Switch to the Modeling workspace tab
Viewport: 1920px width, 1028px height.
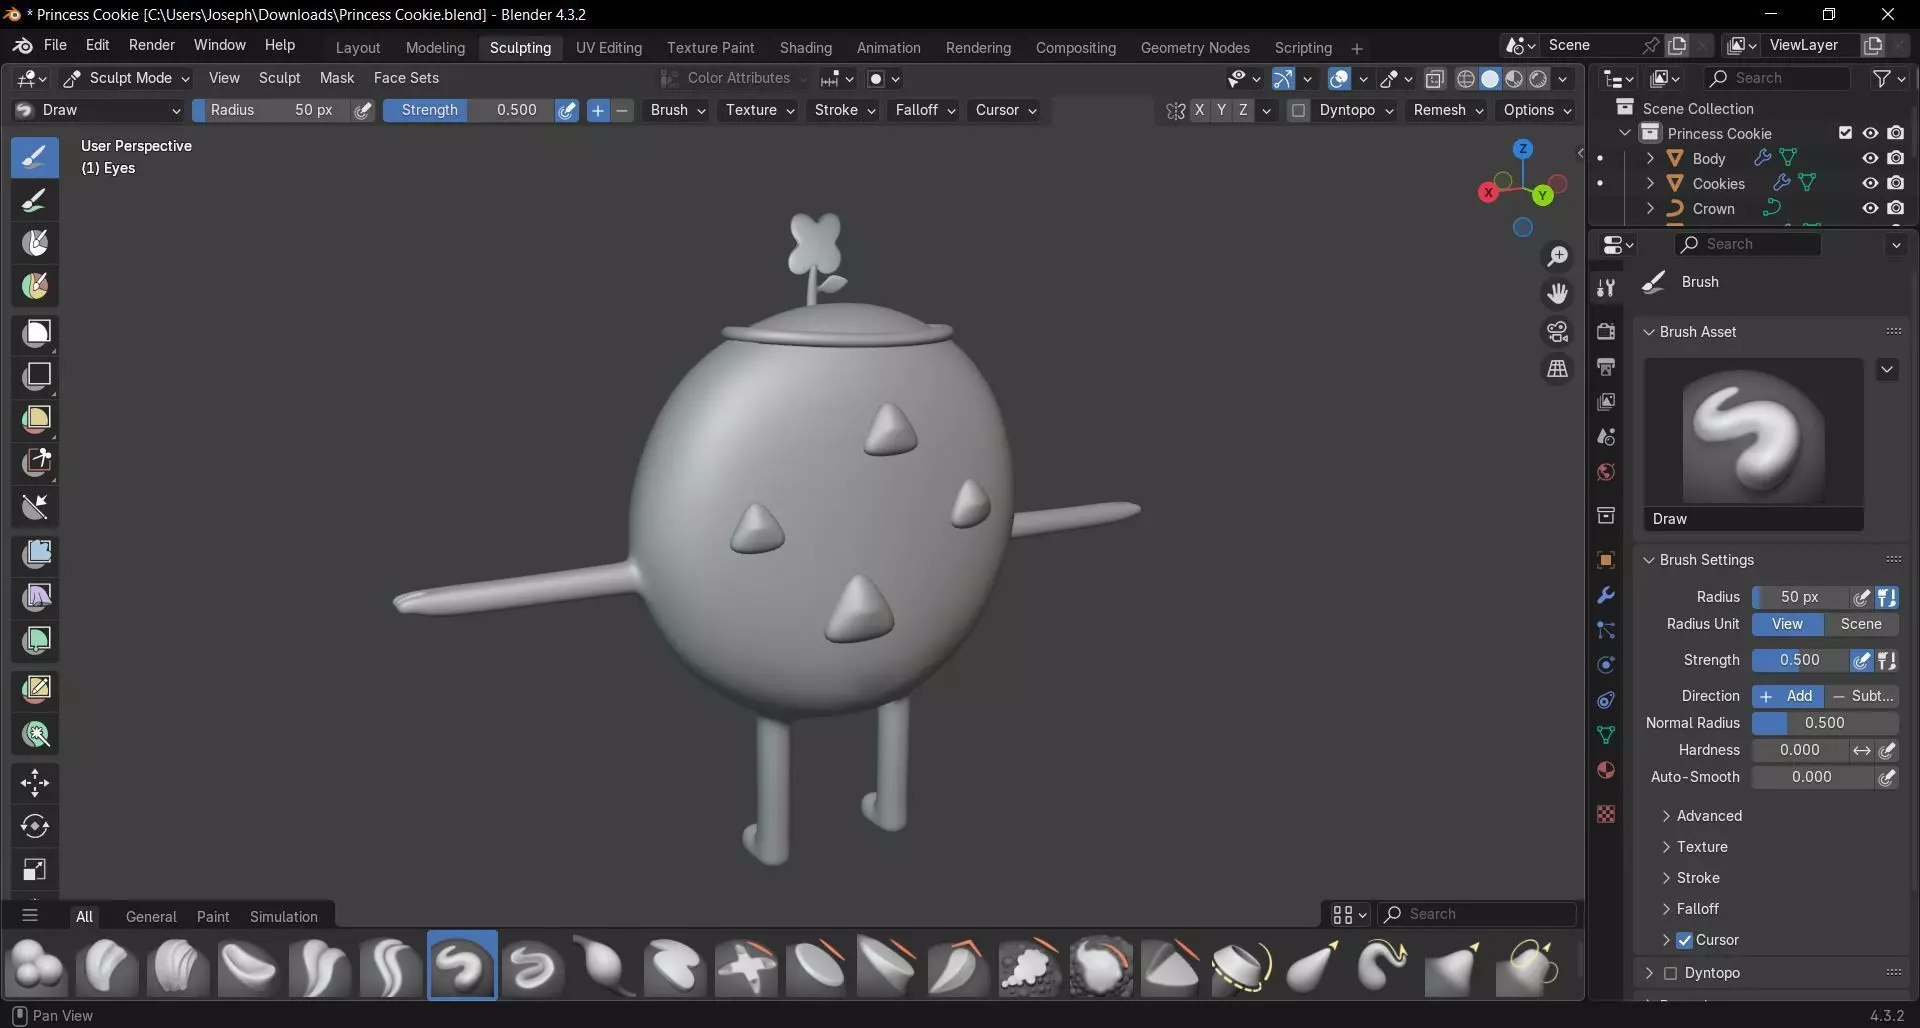pyautogui.click(x=435, y=48)
